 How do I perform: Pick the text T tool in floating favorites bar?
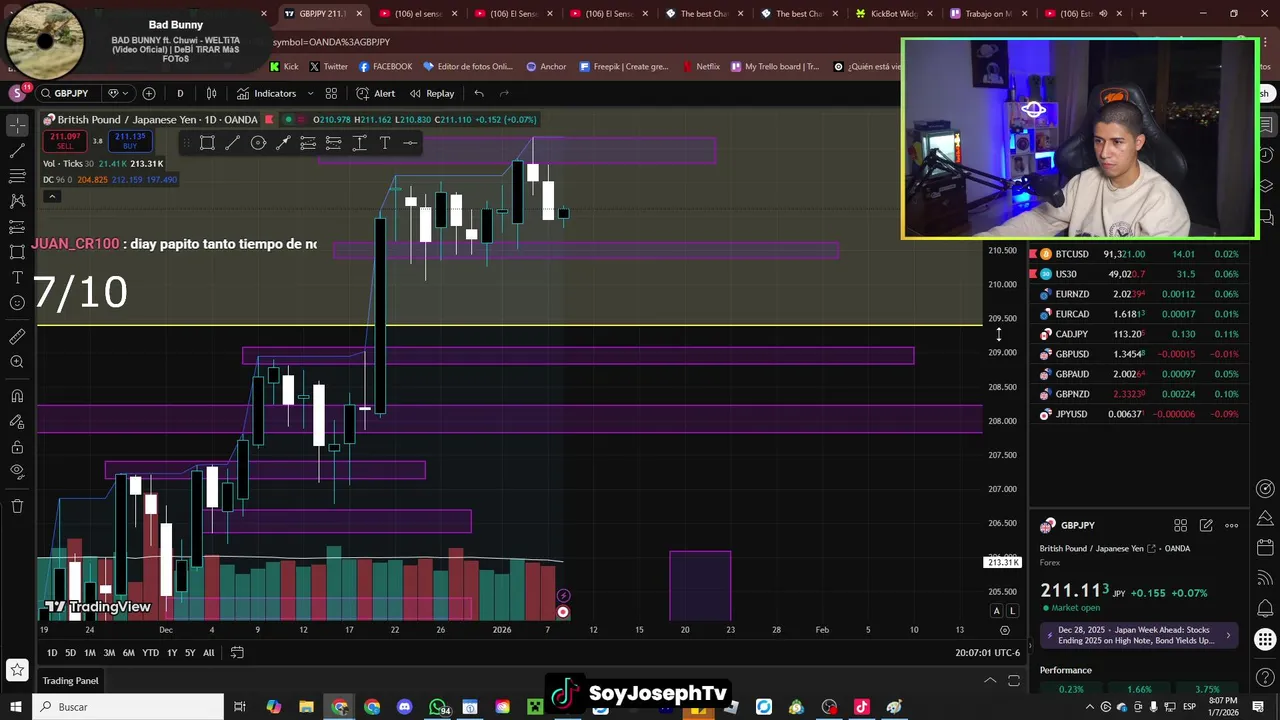coord(385,143)
